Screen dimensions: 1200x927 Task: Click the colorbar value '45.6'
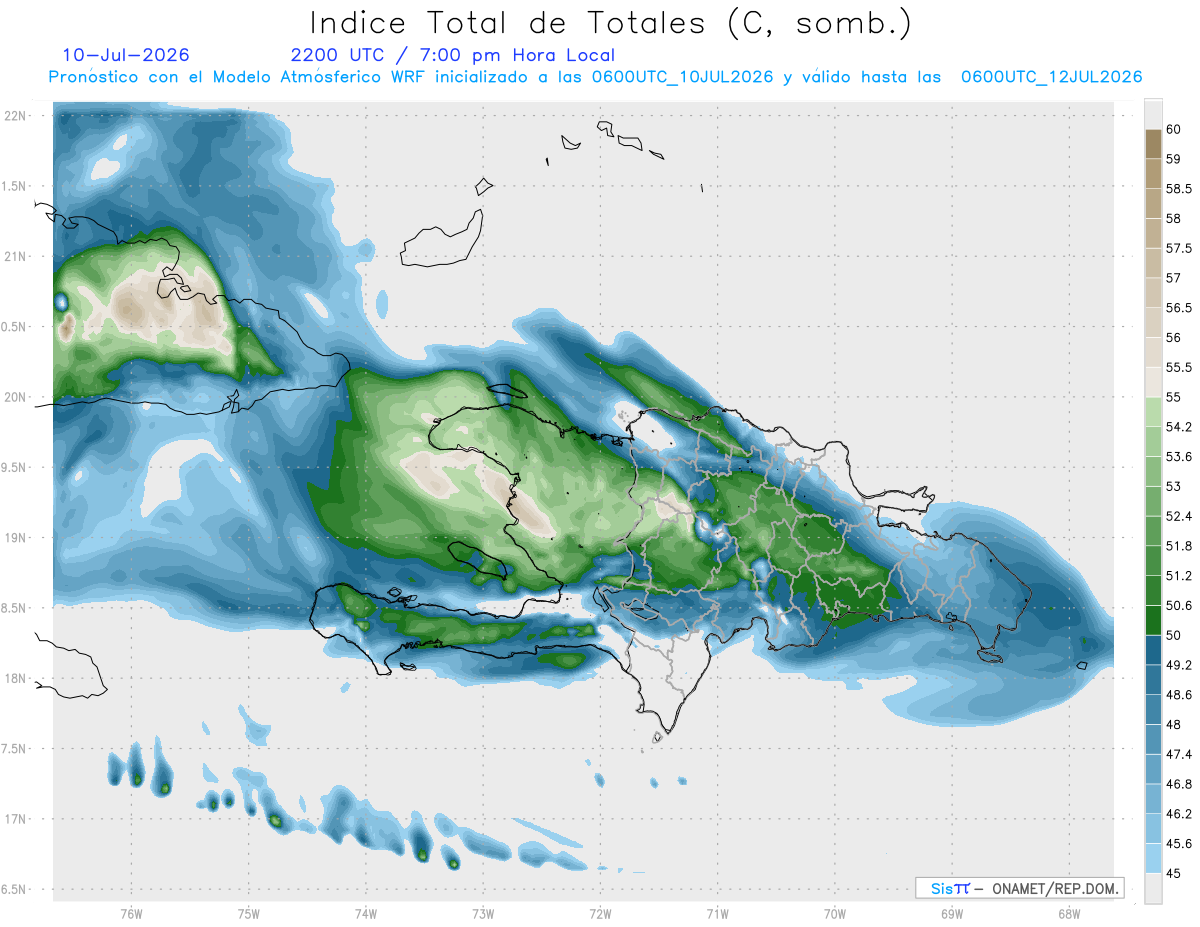pos(1179,843)
